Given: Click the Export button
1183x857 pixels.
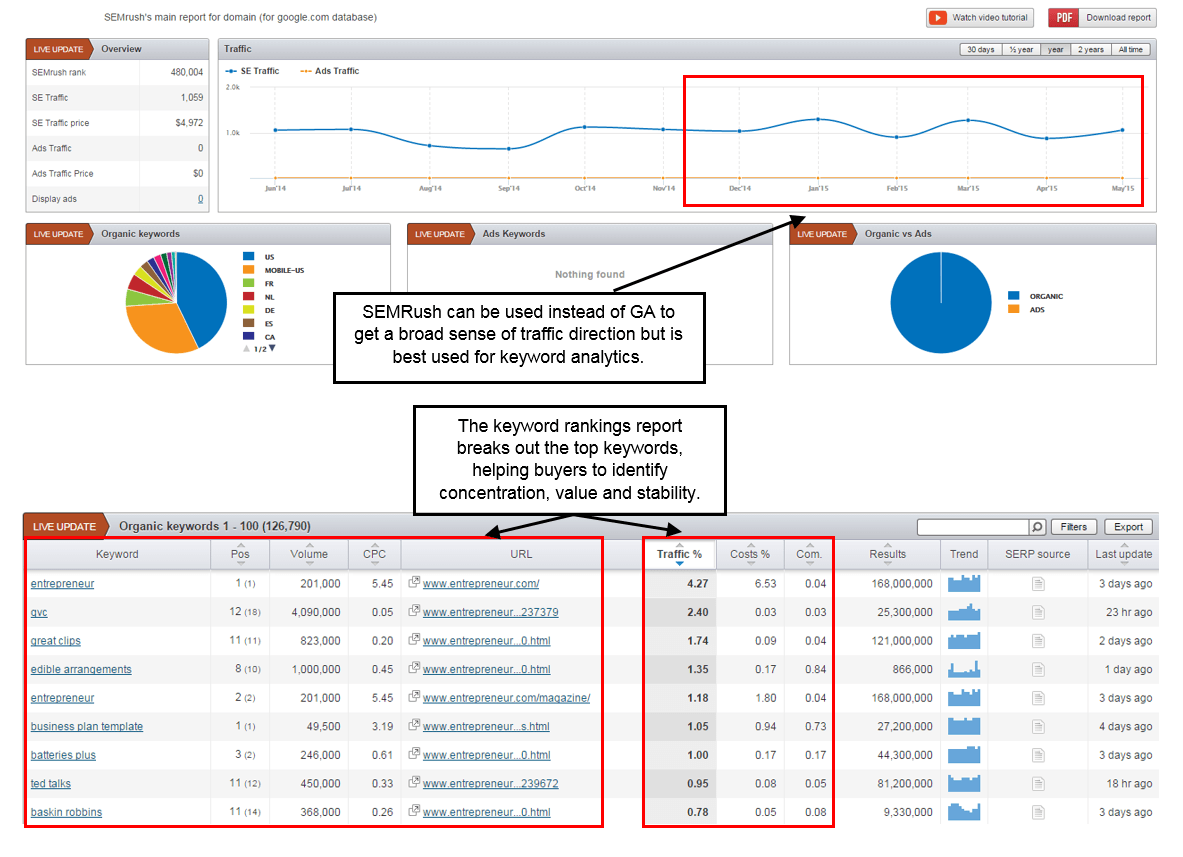Looking at the screenshot, I should 1129,527.
